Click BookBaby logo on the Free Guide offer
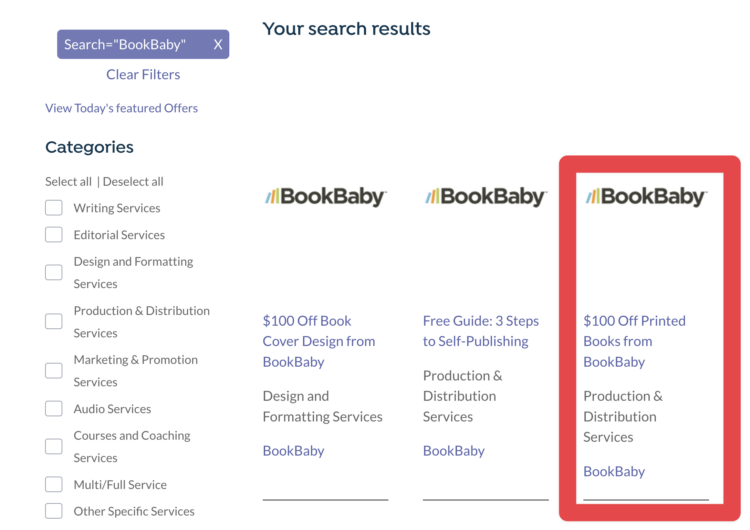Screen dimensions: 750x530 coord(486,197)
